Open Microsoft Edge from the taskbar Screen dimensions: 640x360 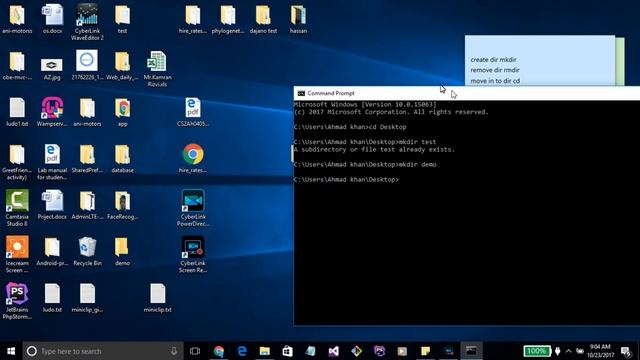coord(242,351)
